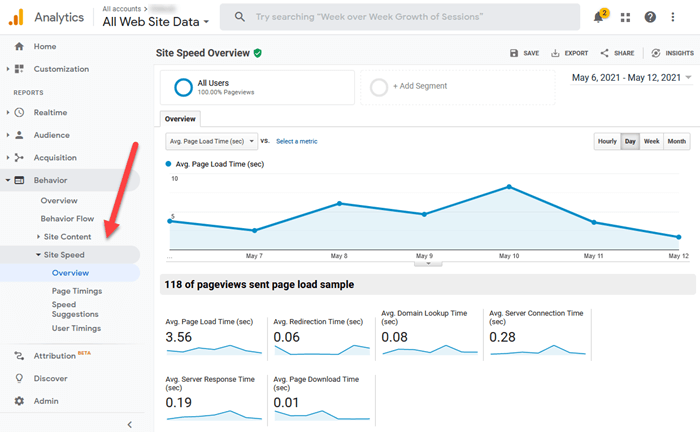Image resolution: width=700 pixels, height=432 pixels.
Task: Click the green verified shield icon
Action: pos(258,53)
